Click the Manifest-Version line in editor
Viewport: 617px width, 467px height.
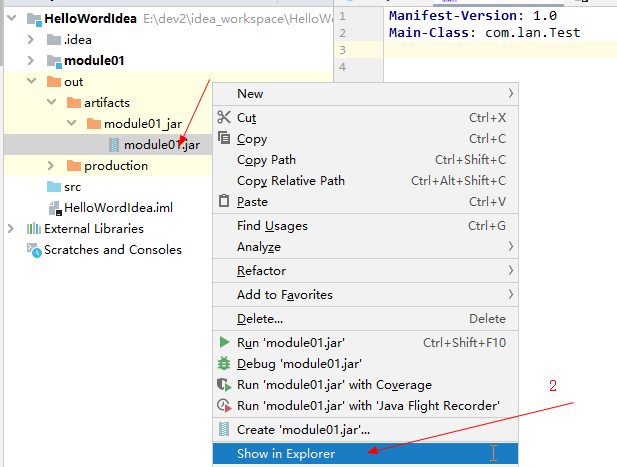tap(473, 15)
